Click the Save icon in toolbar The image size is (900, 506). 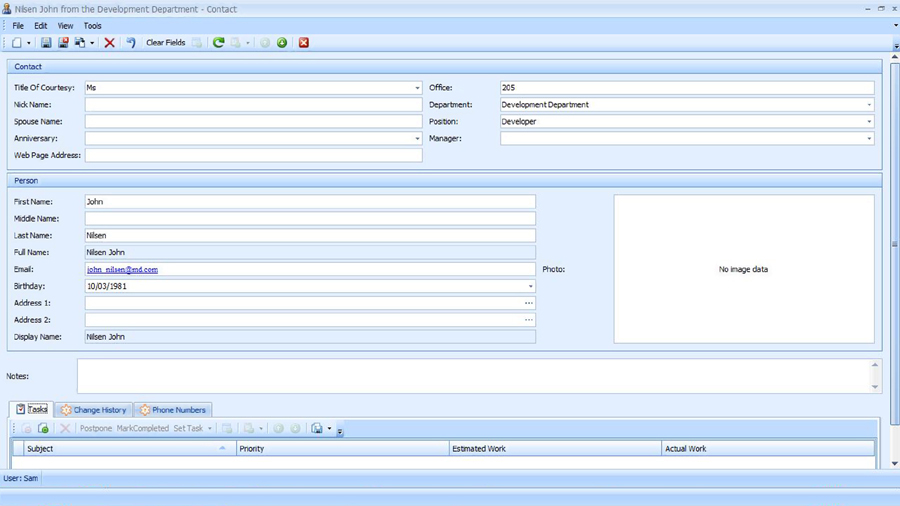tap(46, 43)
